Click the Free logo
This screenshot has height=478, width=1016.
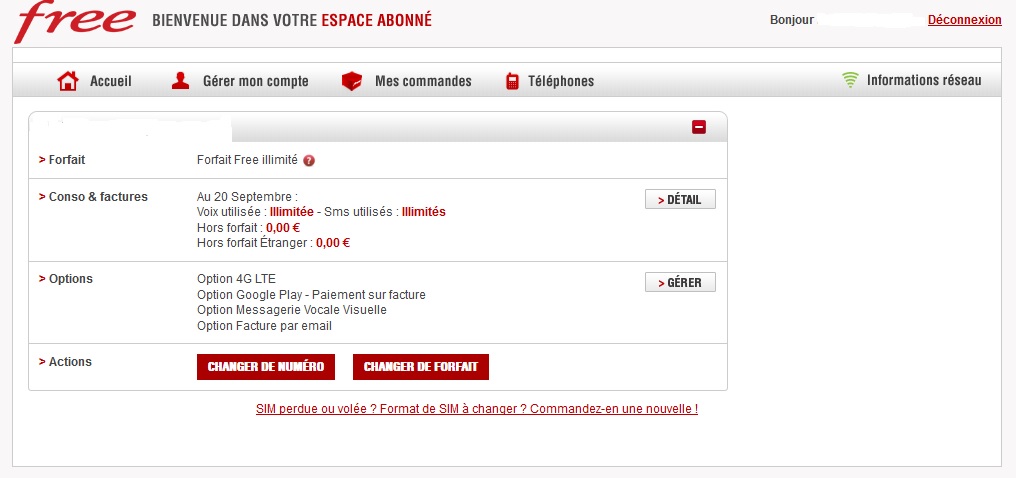tap(75, 21)
